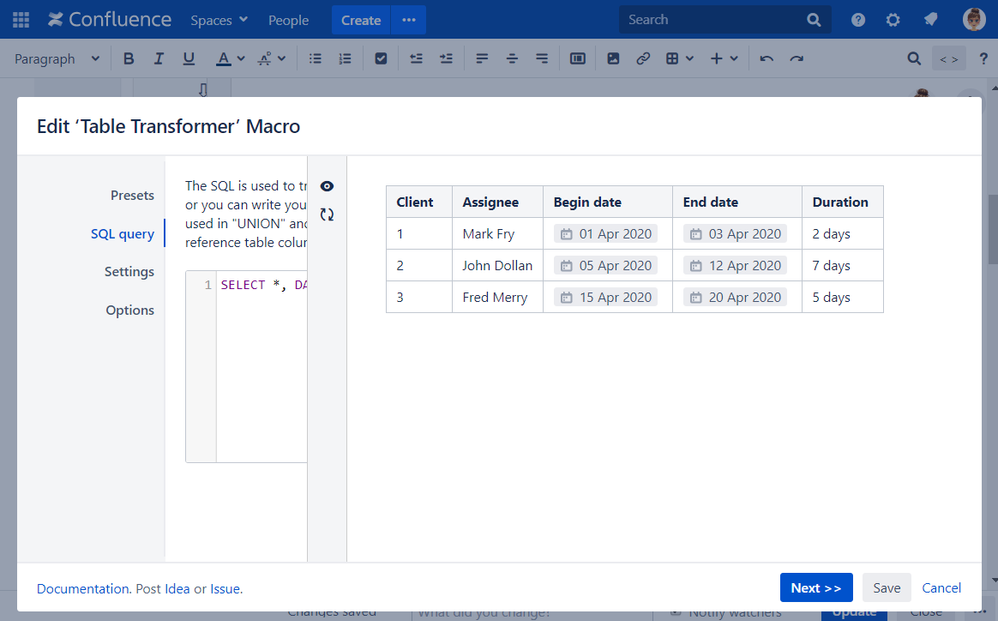Click the indent icon
Image resolution: width=998 pixels, height=621 pixels.
point(446,59)
